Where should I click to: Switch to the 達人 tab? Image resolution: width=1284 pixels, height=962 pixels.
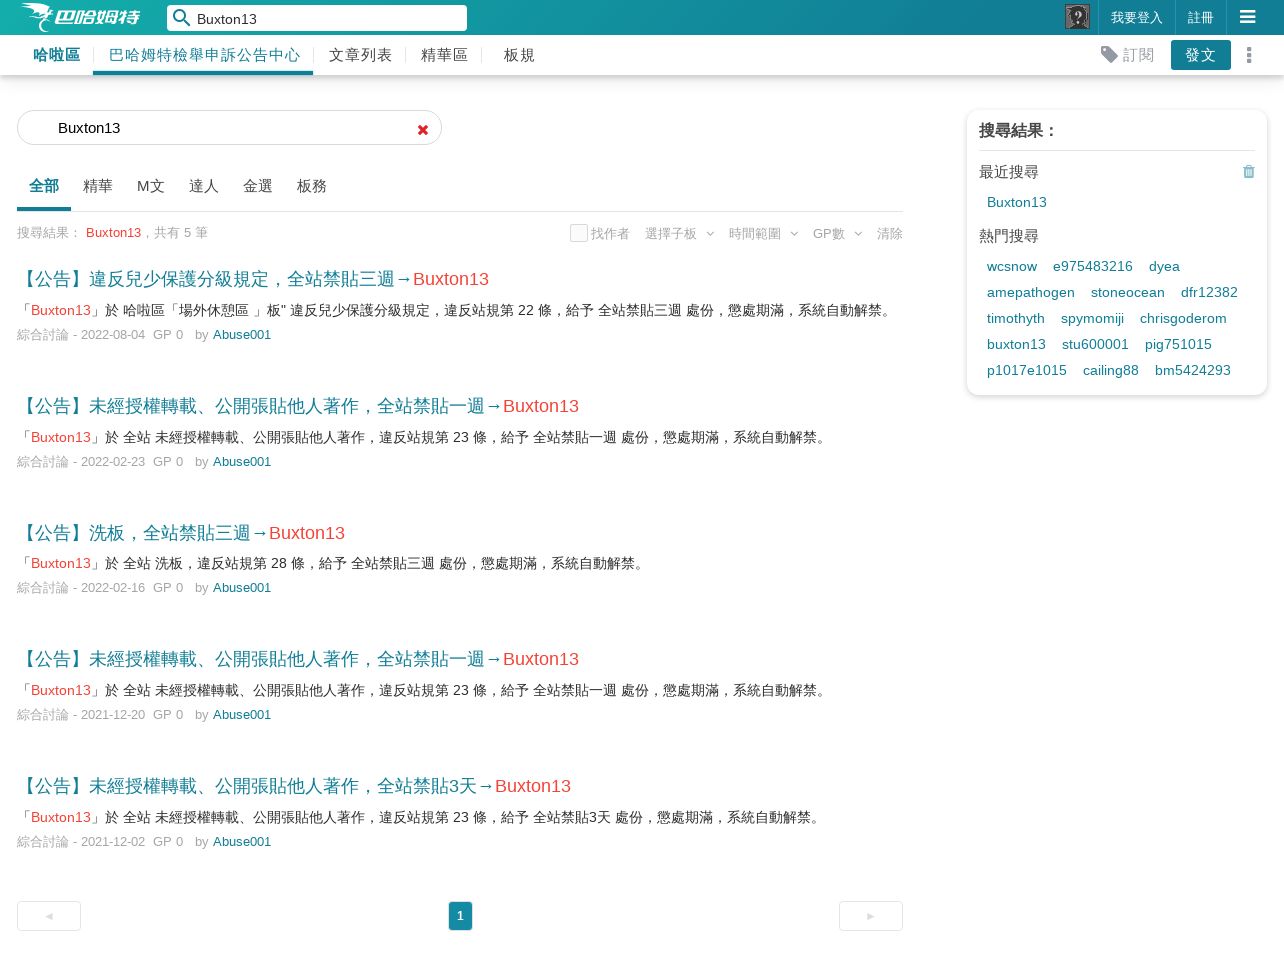tap(204, 186)
